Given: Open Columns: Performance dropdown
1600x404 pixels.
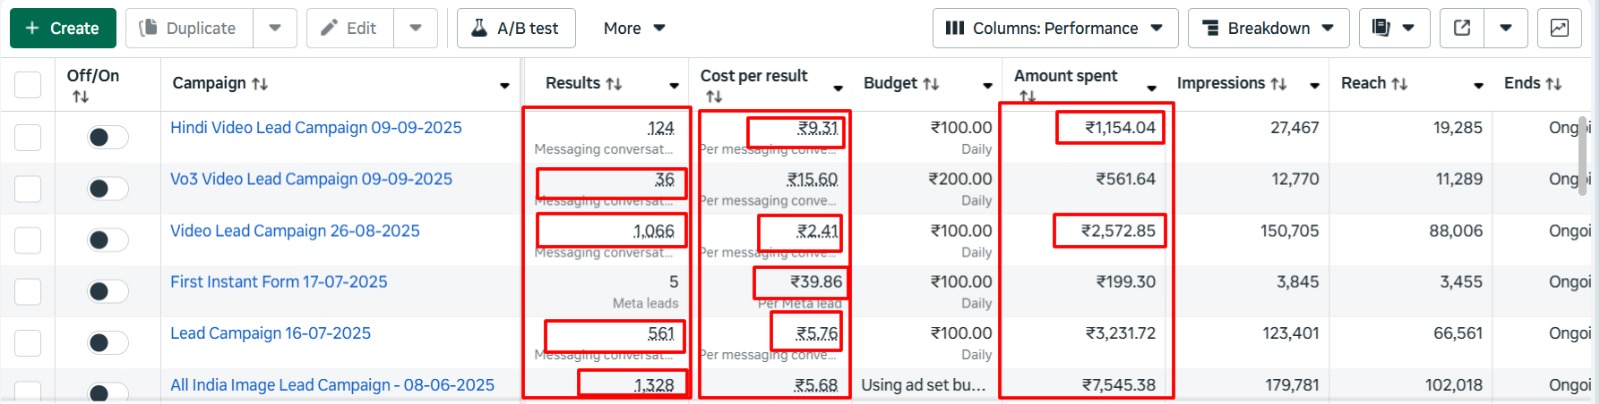Looking at the screenshot, I should pyautogui.click(x=1054, y=28).
